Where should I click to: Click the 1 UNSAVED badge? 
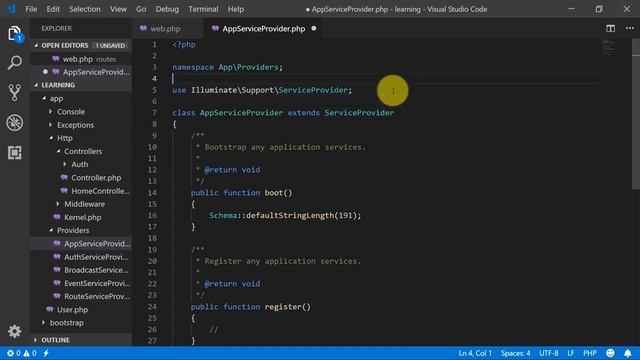[110, 45]
